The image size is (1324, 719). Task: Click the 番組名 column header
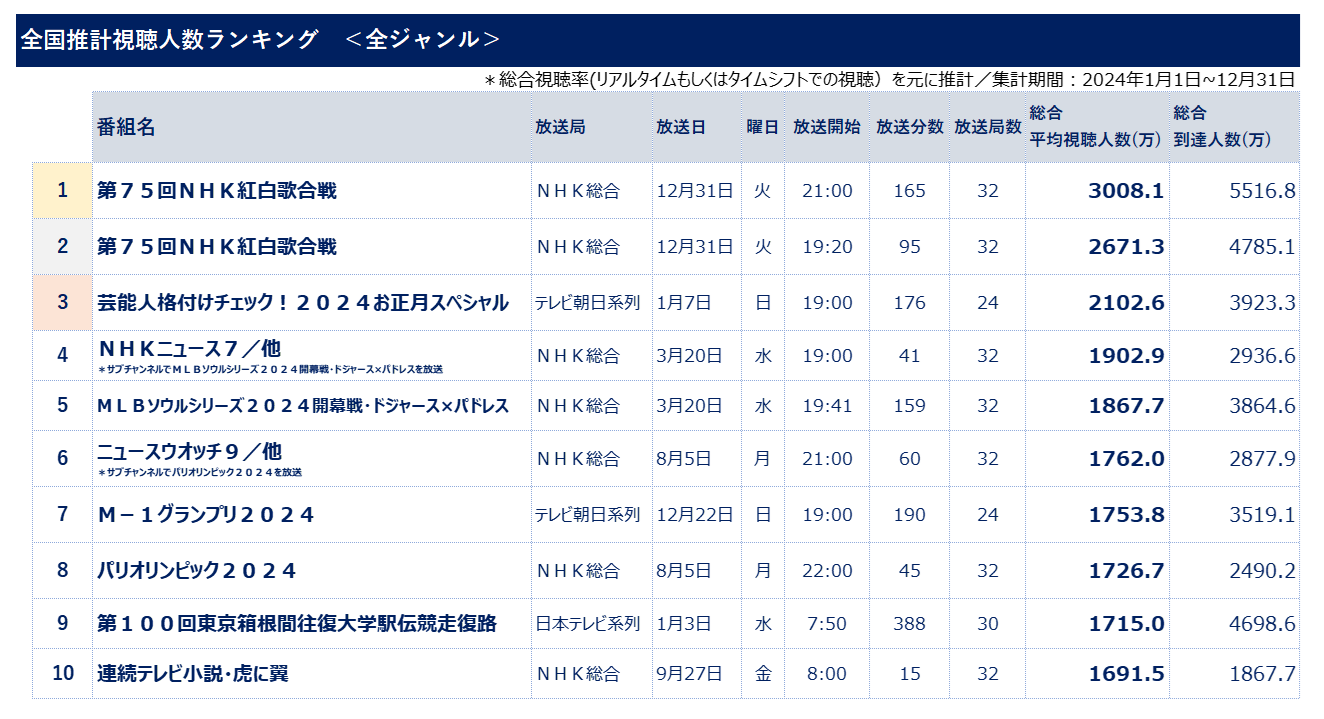click(x=126, y=127)
